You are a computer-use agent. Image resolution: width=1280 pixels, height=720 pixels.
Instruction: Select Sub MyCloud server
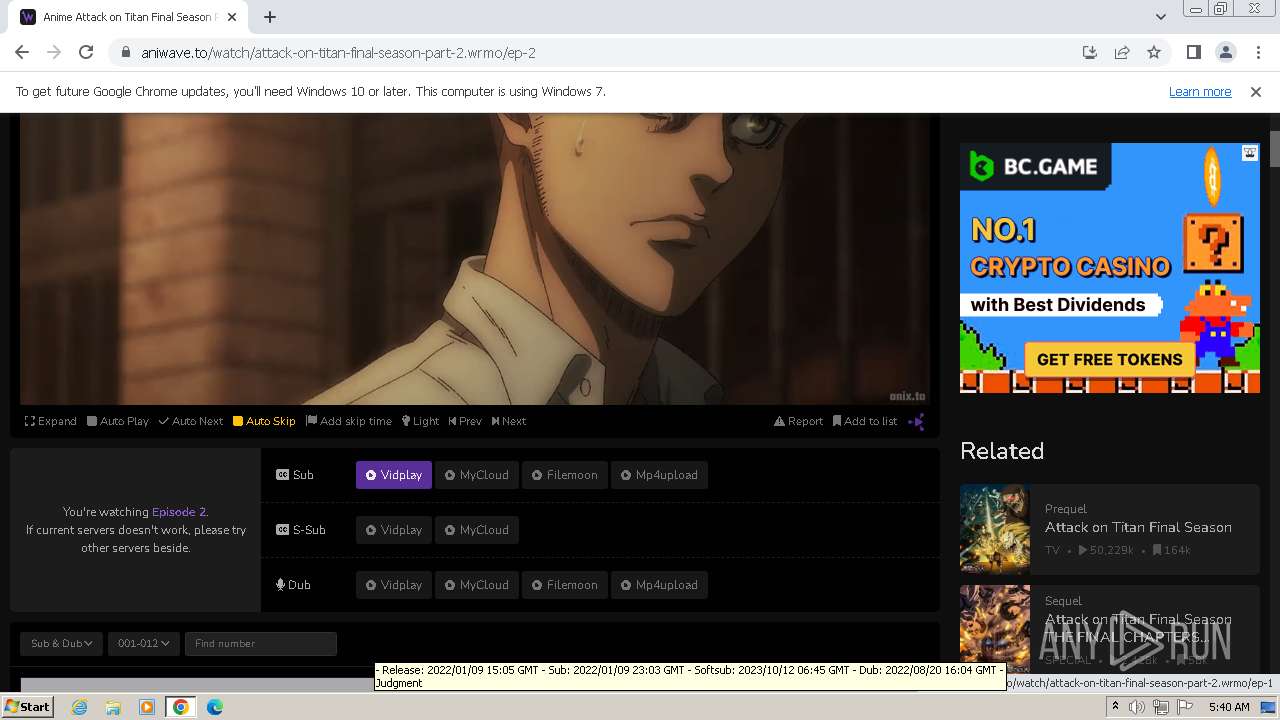[x=477, y=475]
